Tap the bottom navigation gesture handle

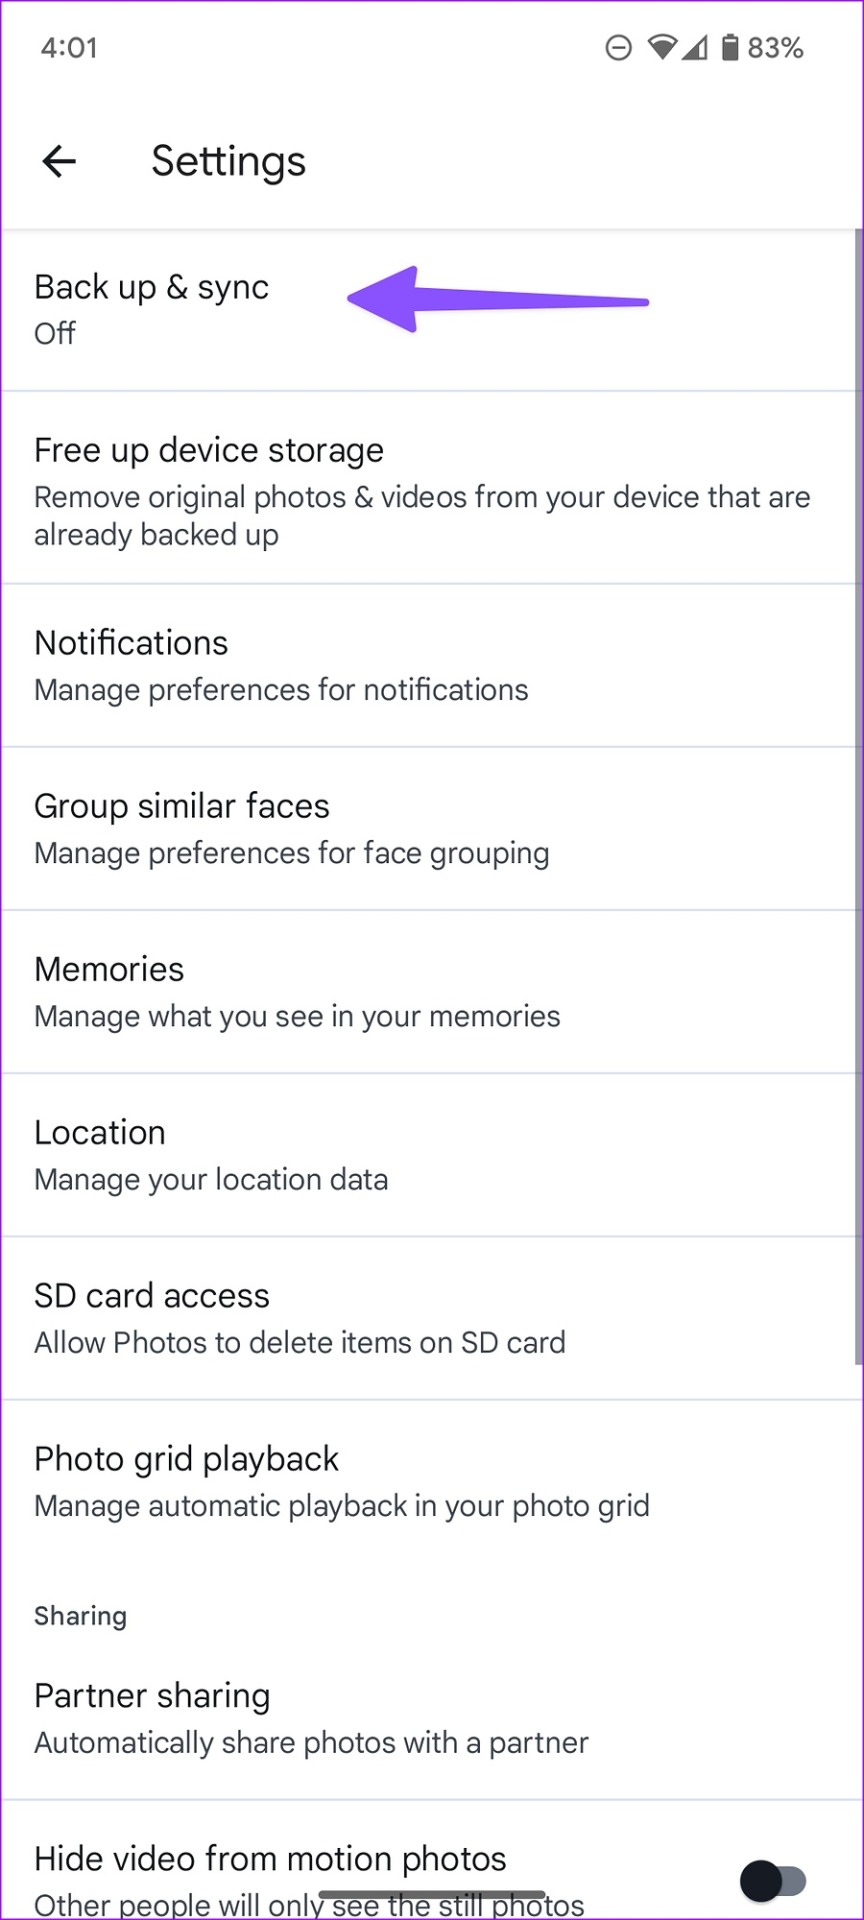[432, 1894]
